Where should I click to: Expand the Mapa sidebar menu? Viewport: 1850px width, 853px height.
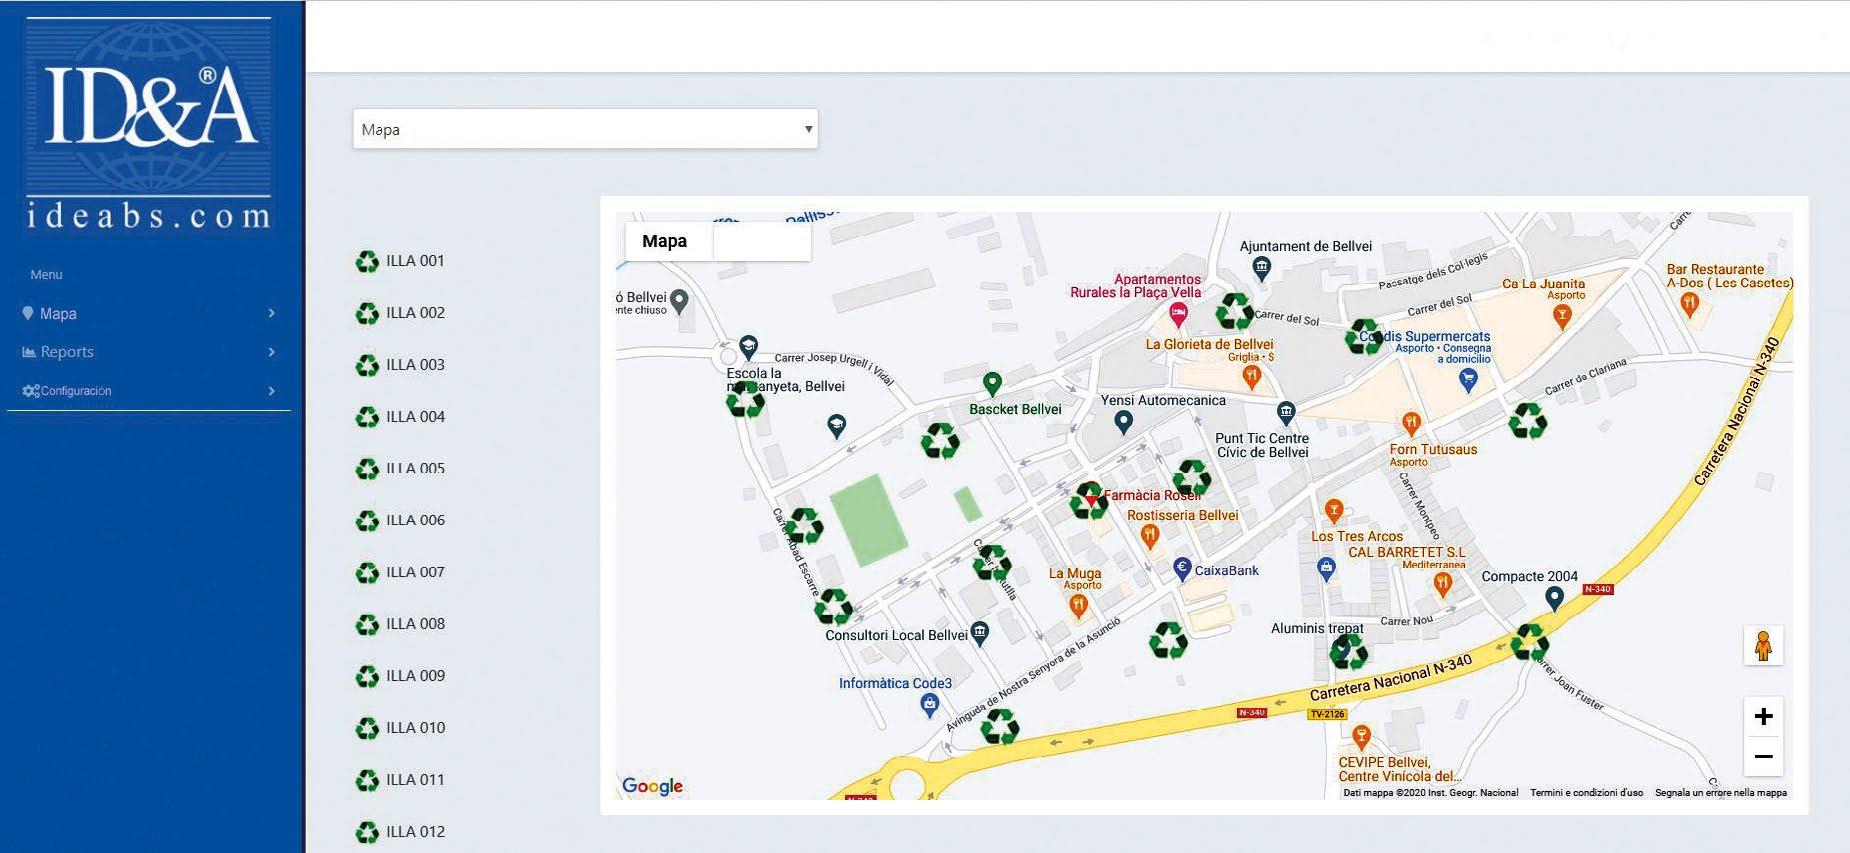click(x=149, y=313)
